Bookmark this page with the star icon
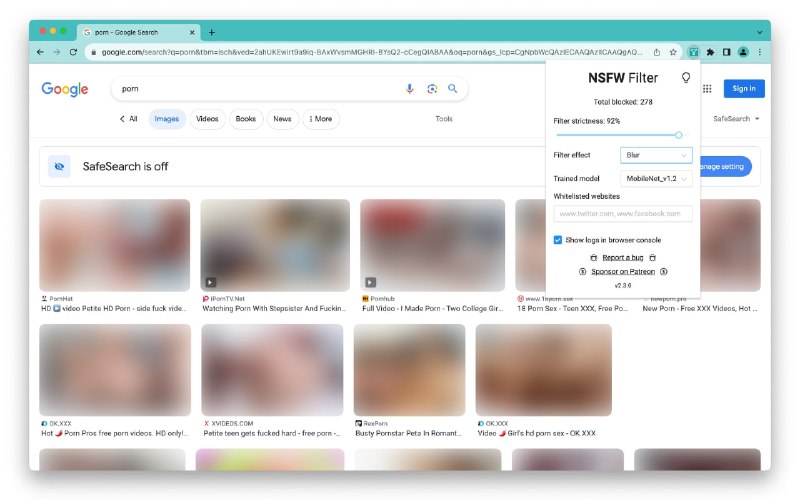Screen dimensions: 800x500 pos(673,52)
